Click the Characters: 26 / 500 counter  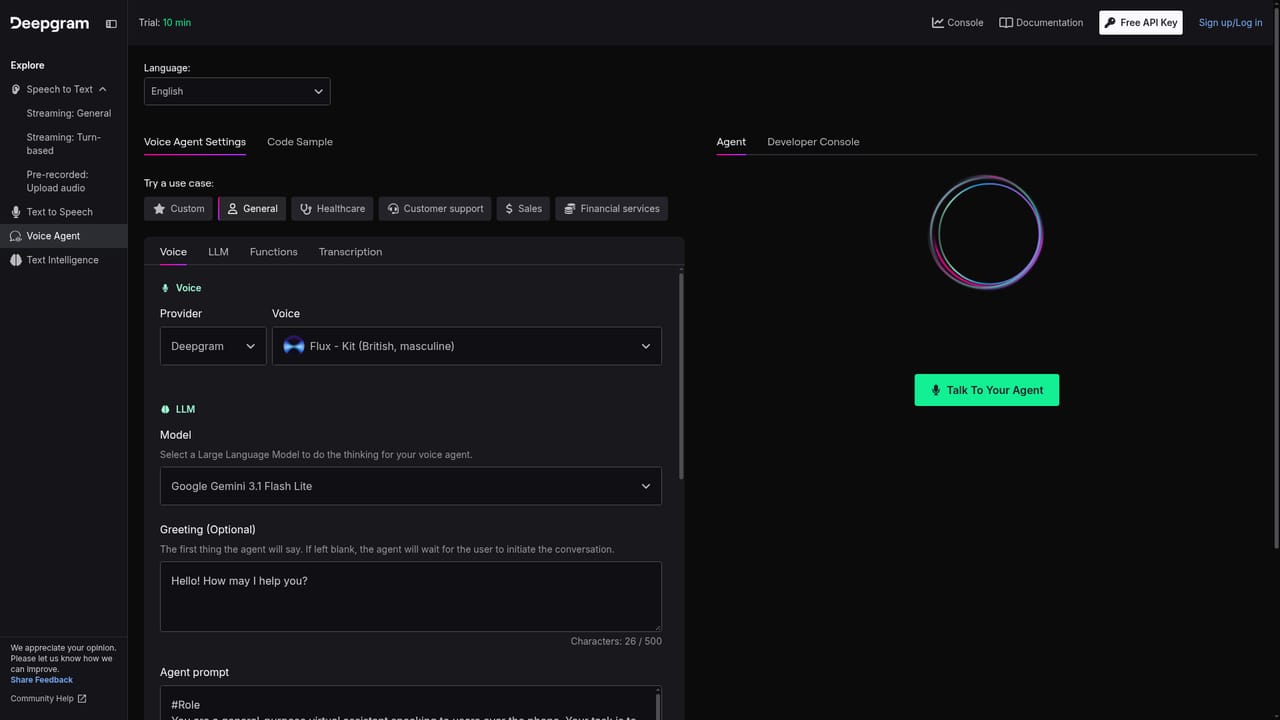(616, 641)
